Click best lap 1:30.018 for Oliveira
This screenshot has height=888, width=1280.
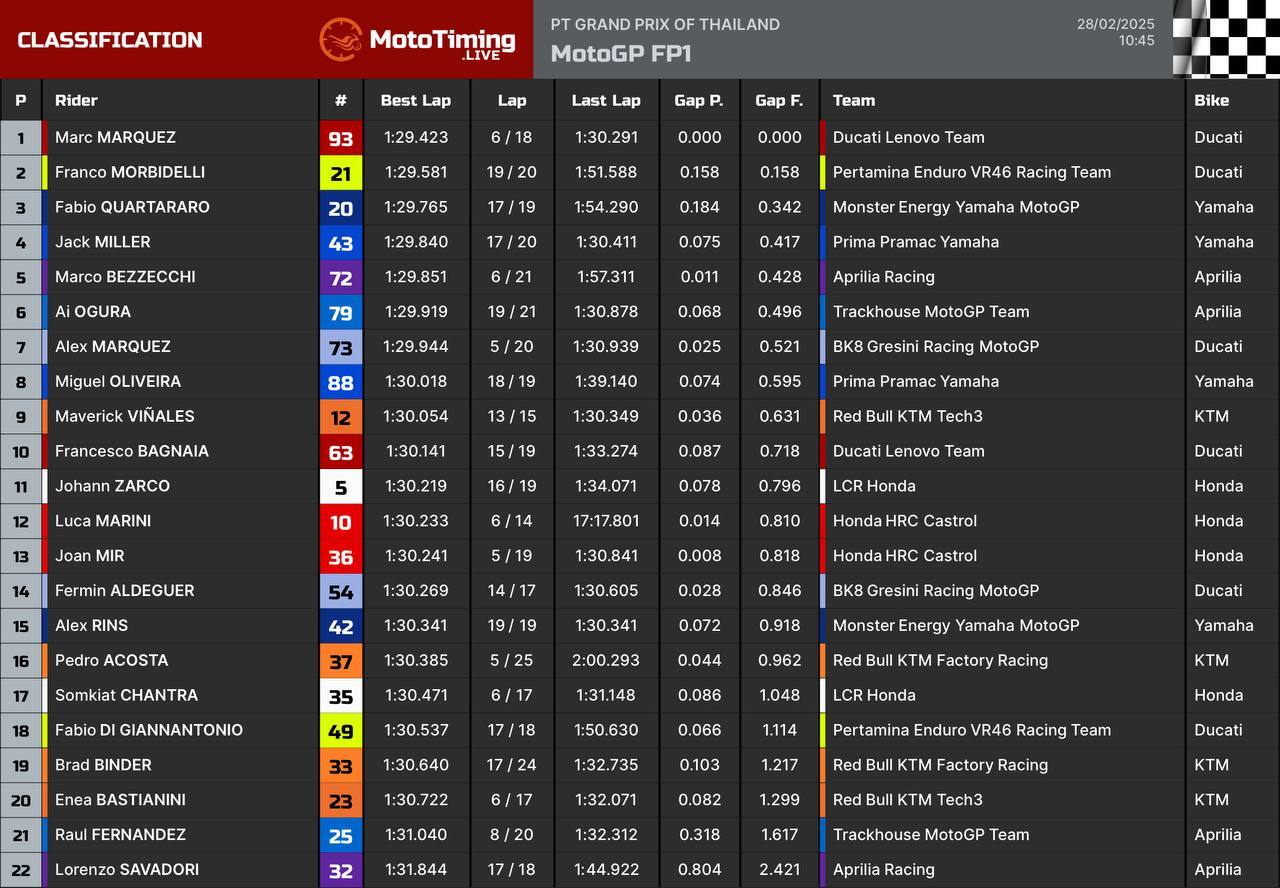[x=416, y=381]
